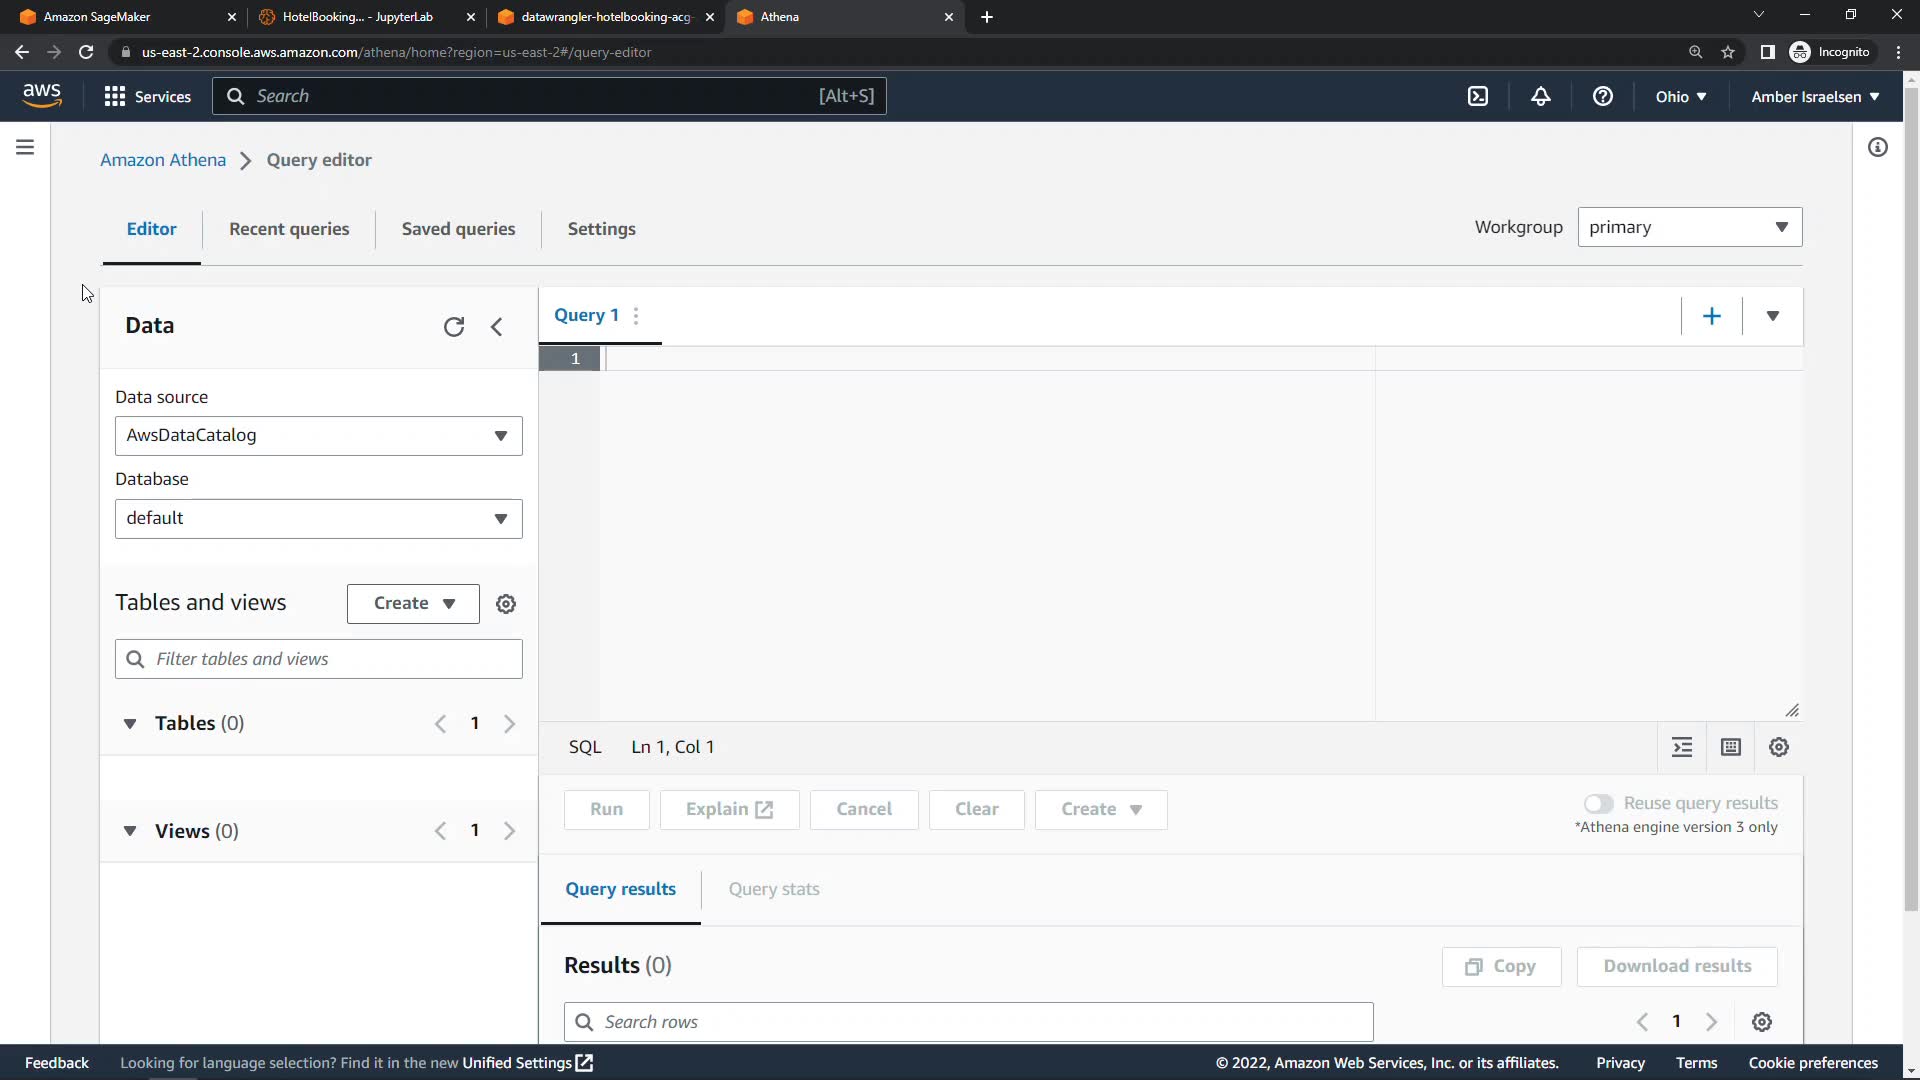Open the Data source dropdown
This screenshot has width=1920, height=1080.
[x=318, y=436]
